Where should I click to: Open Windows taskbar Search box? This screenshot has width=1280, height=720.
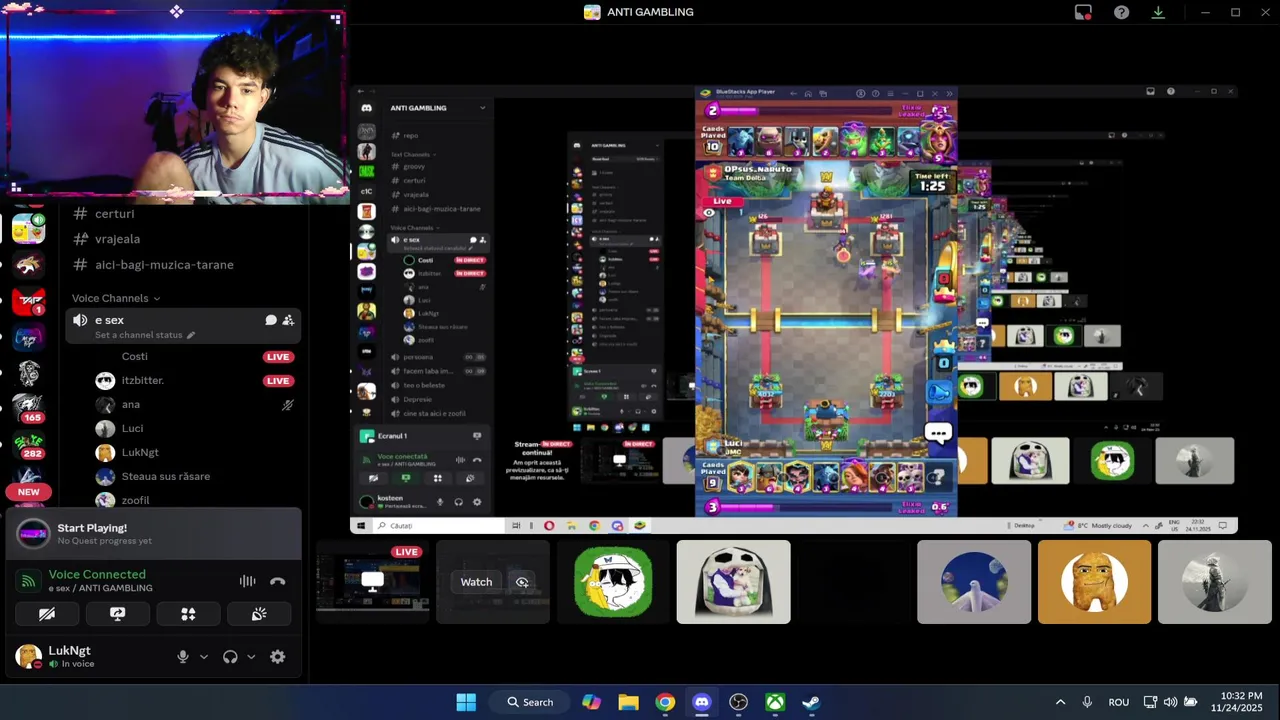tap(529, 702)
